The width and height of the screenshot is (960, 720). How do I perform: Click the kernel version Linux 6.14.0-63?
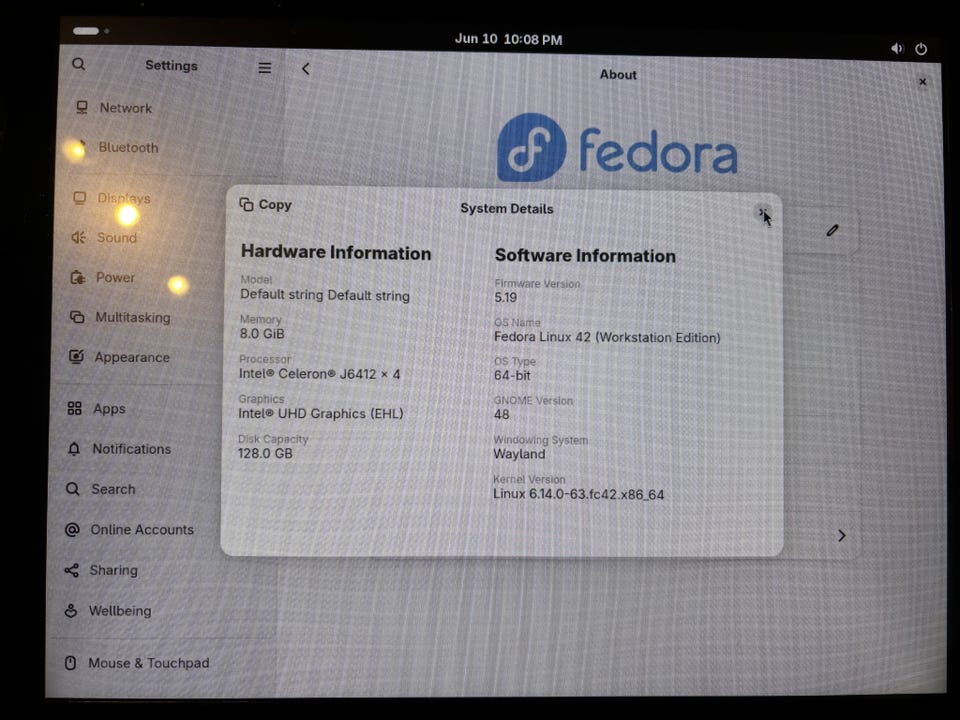point(579,494)
